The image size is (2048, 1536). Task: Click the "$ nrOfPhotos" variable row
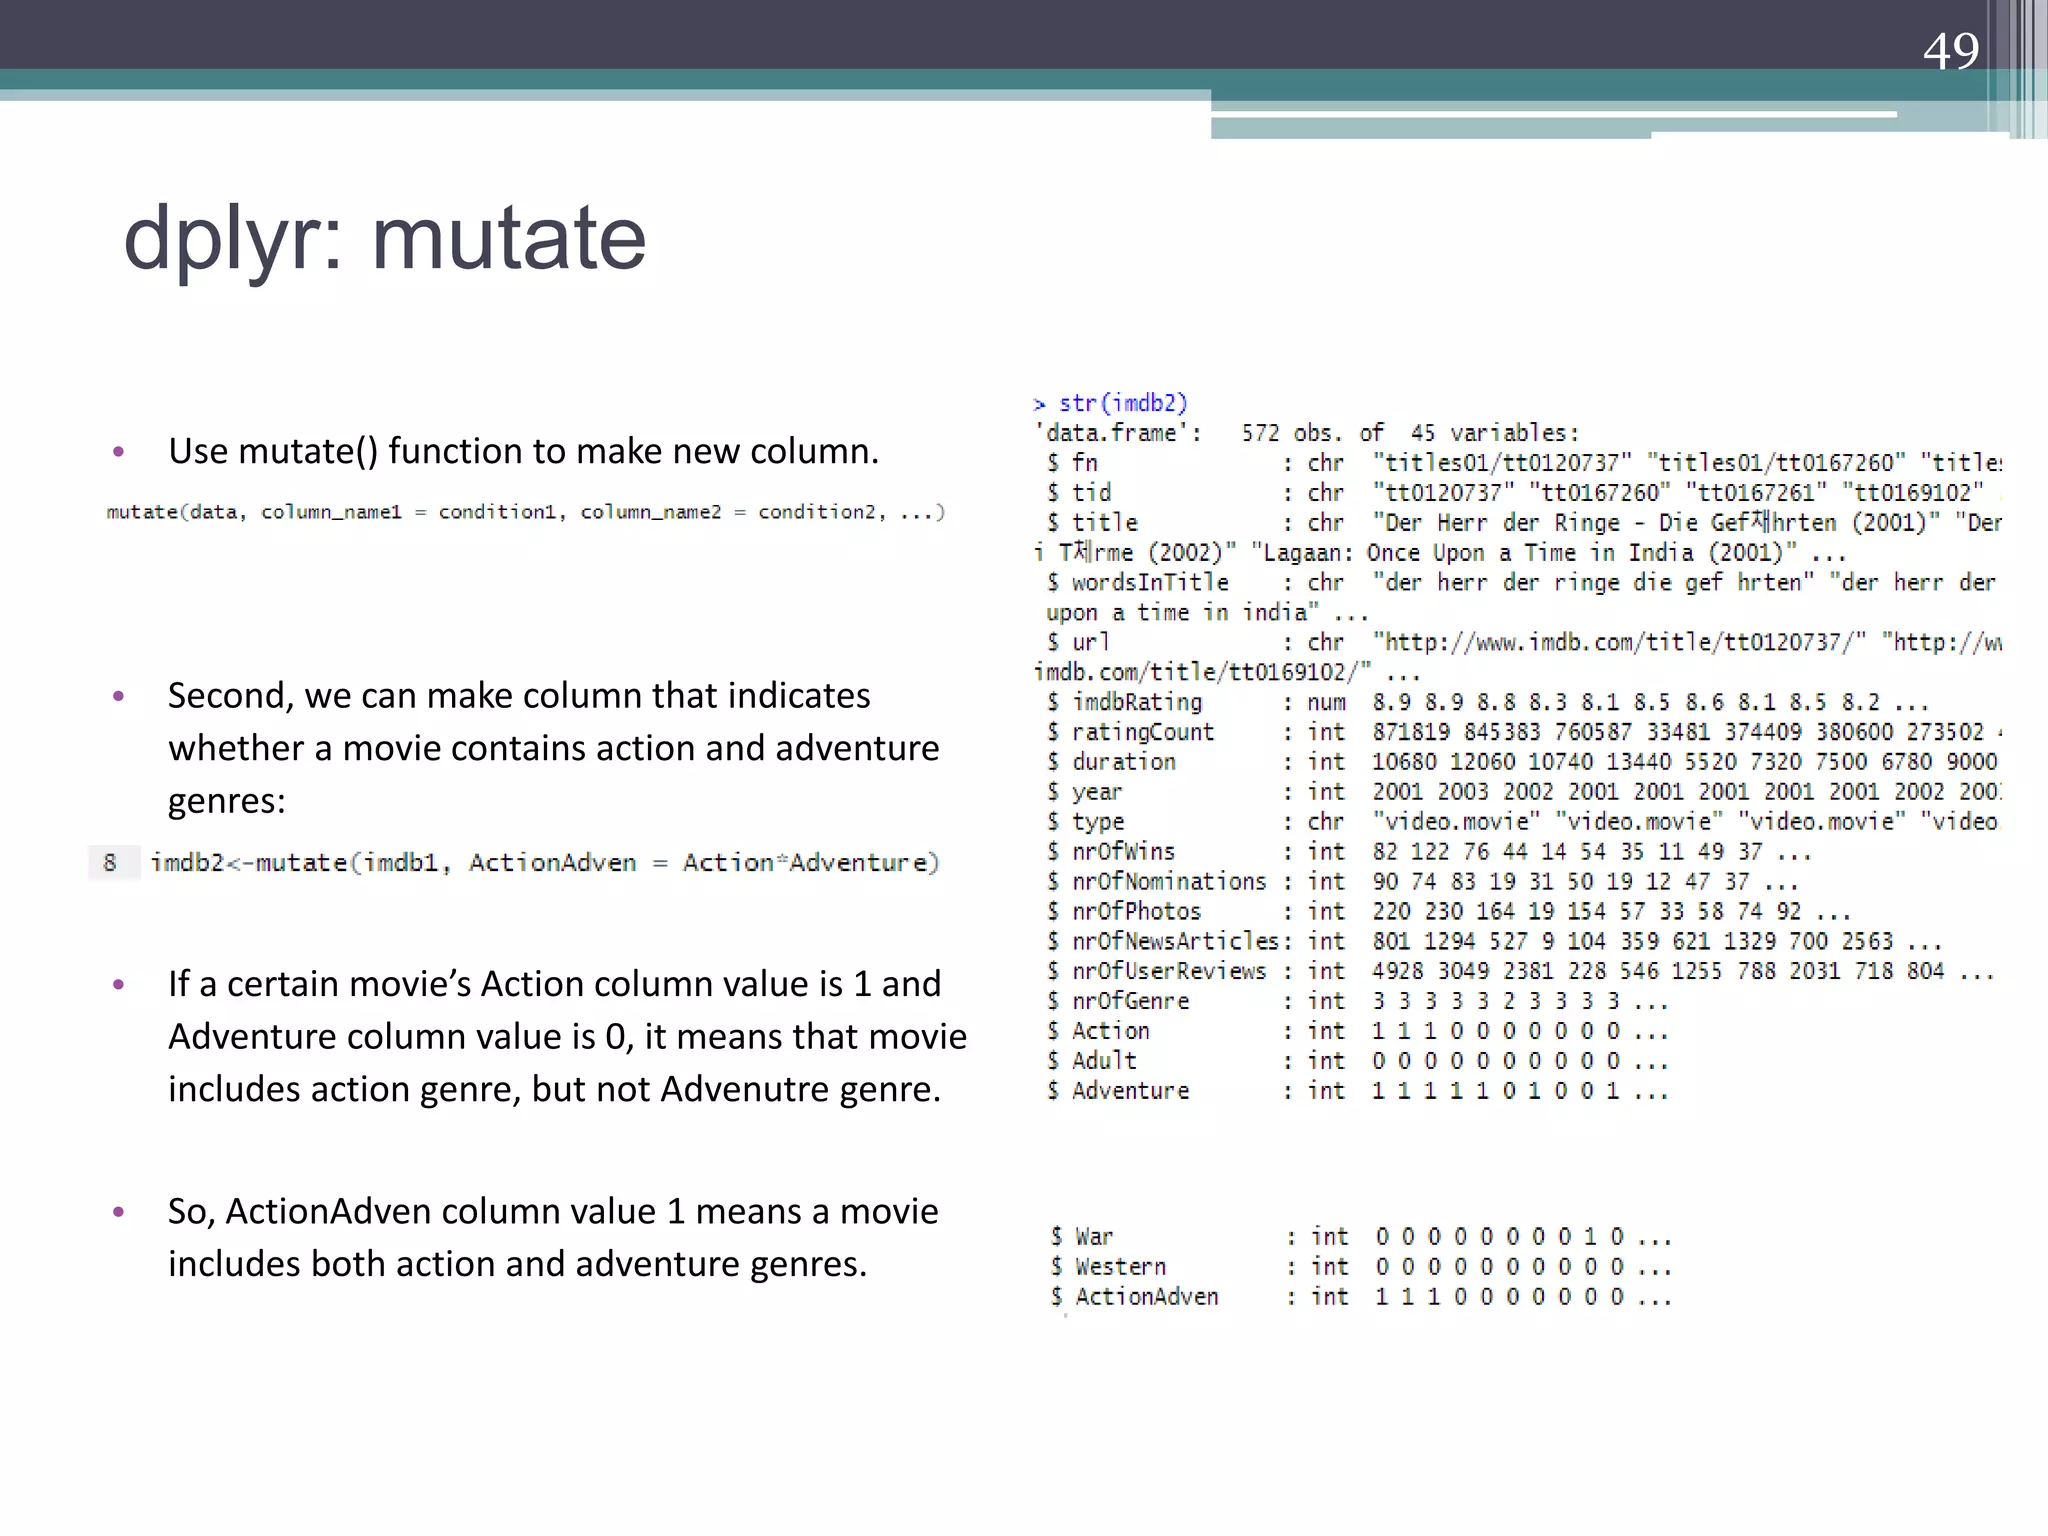(x=1448, y=912)
